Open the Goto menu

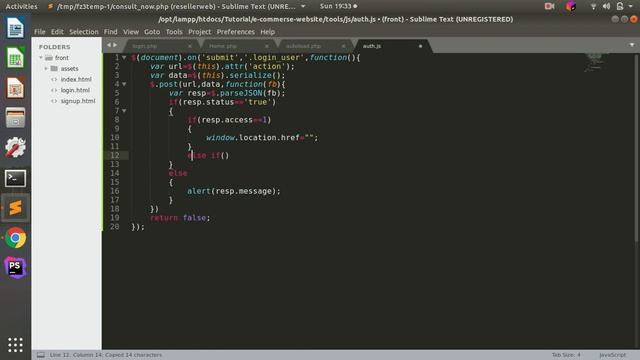152,32
